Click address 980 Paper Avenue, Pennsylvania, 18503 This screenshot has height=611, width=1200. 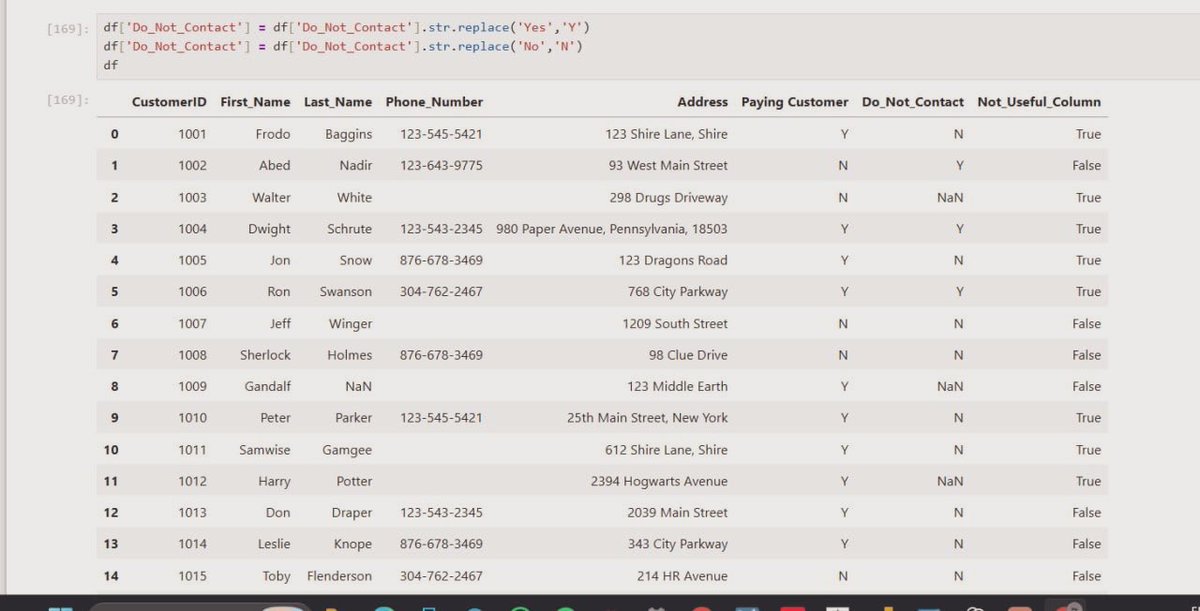click(612, 229)
